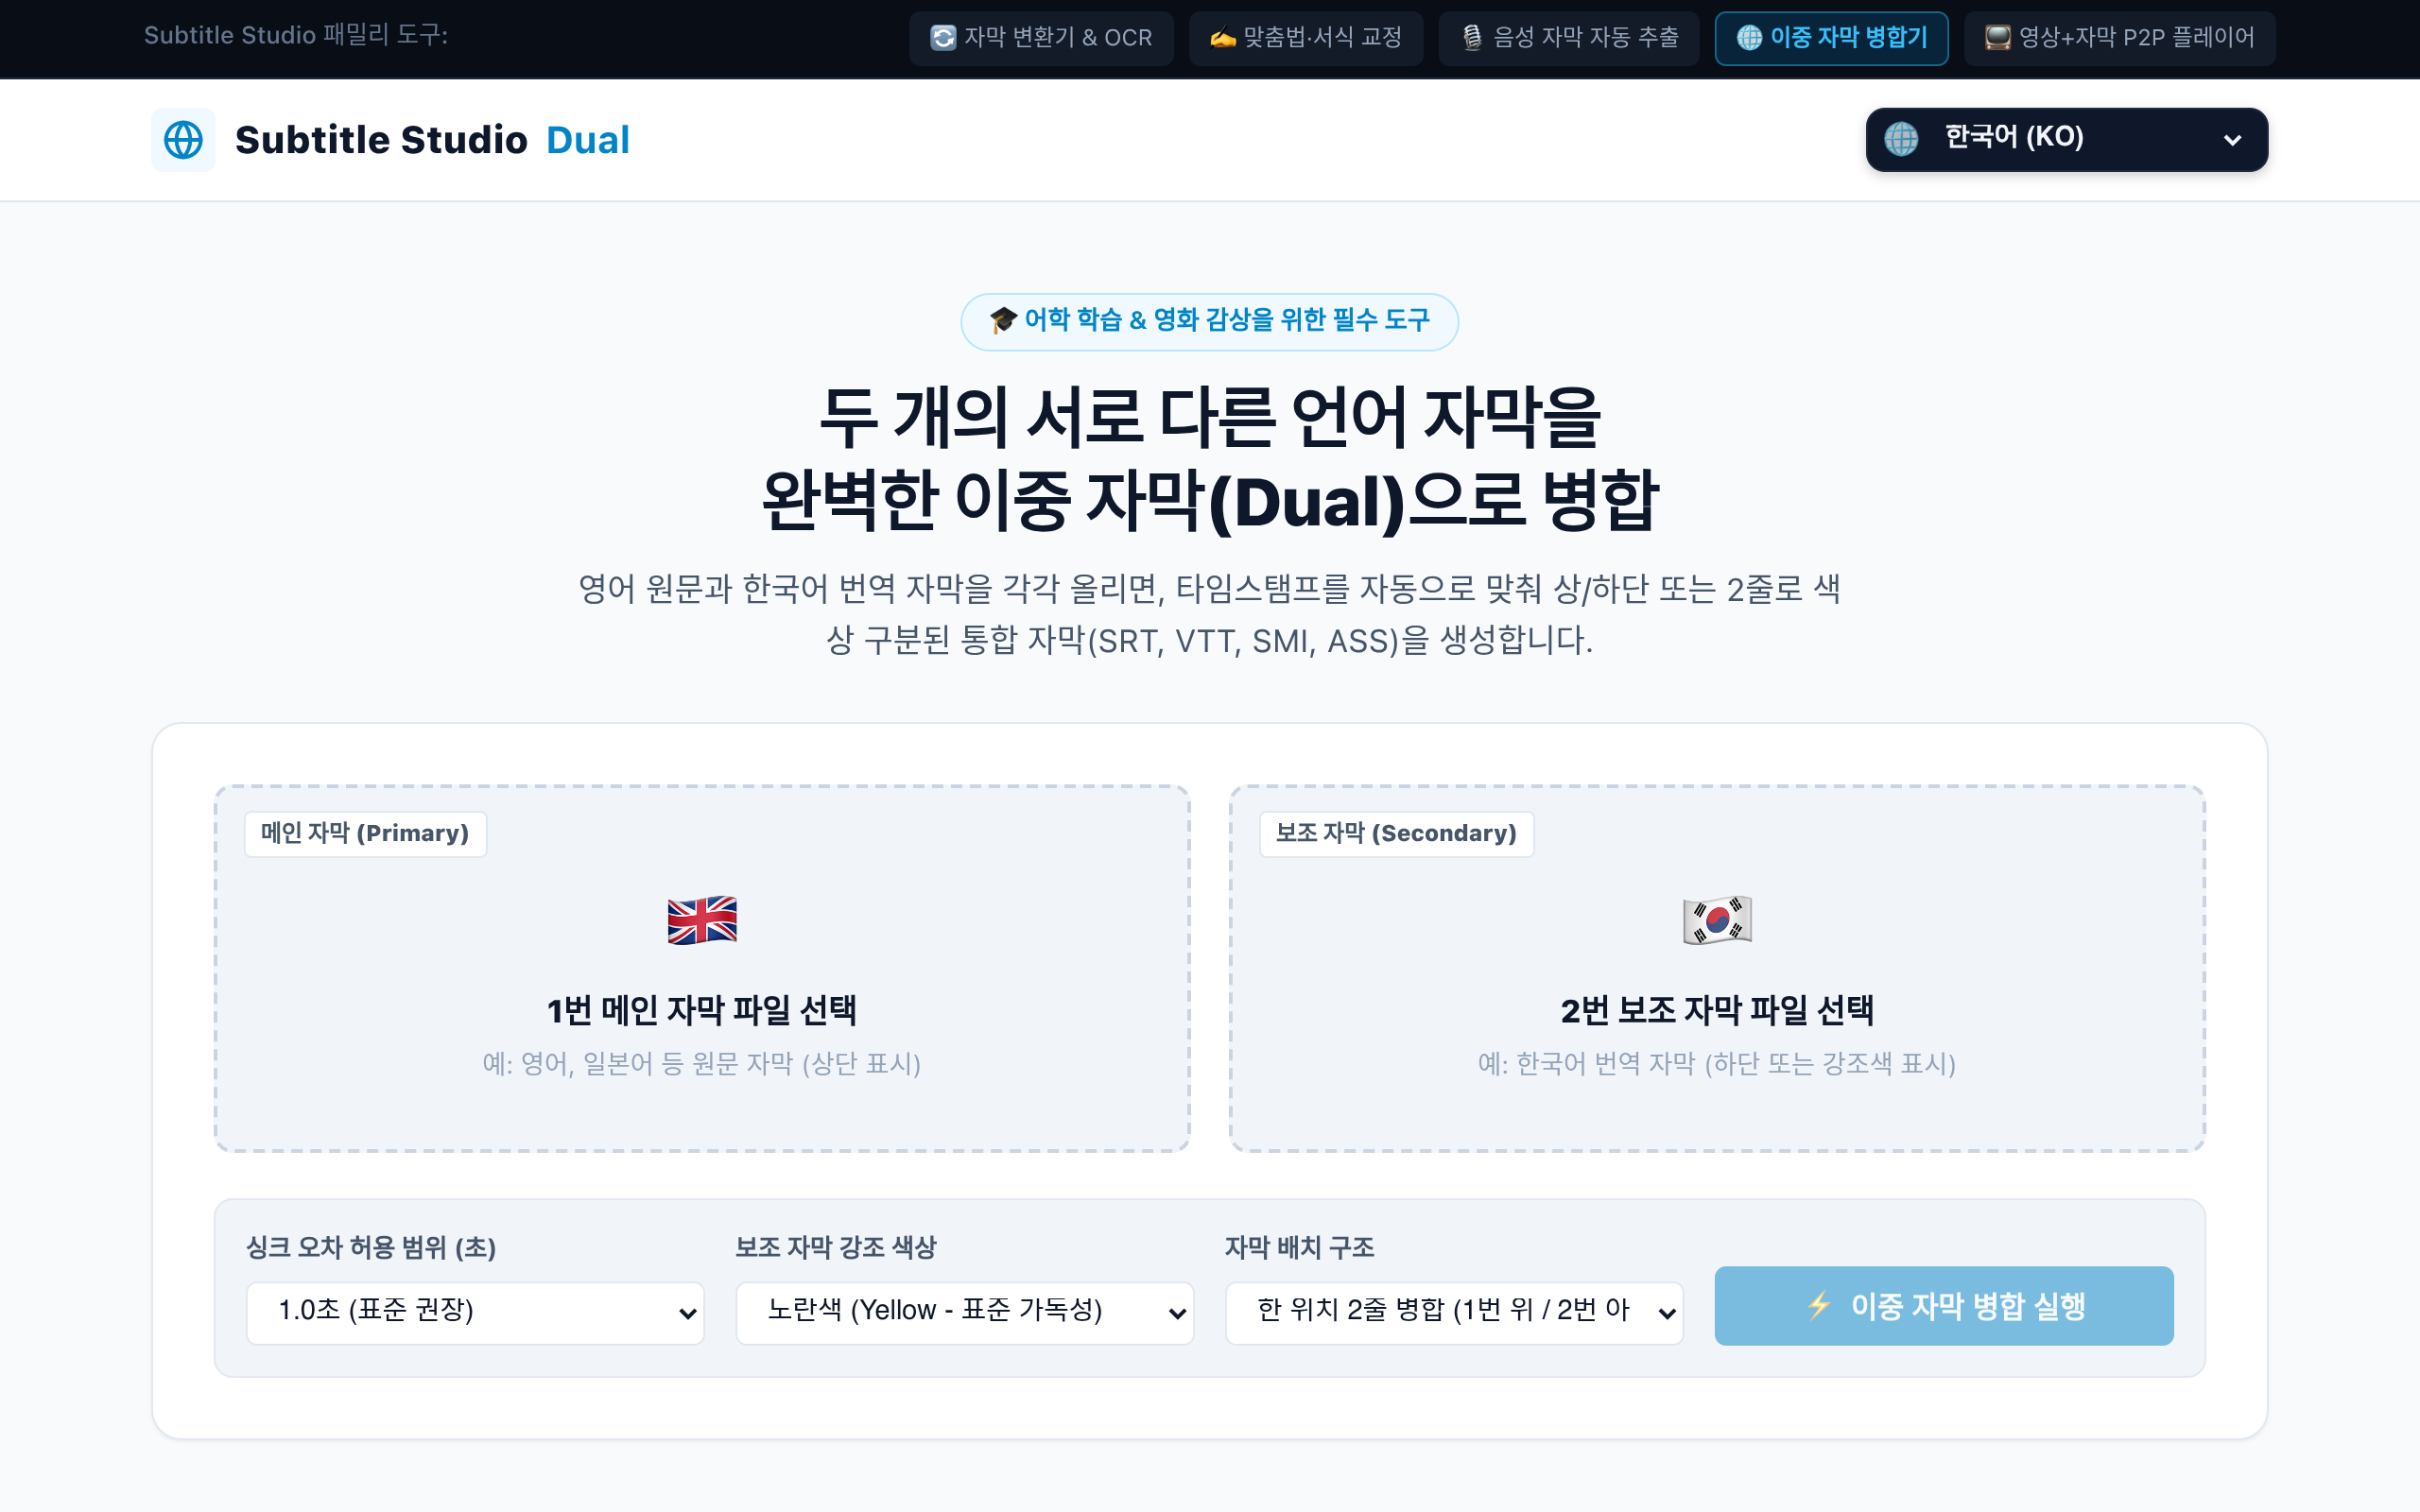2420x1512 pixels.
Task: Click the writing hand icon on 맞춤법·서식 교정
Action: pyautogui.click(x=1222, y=38)
